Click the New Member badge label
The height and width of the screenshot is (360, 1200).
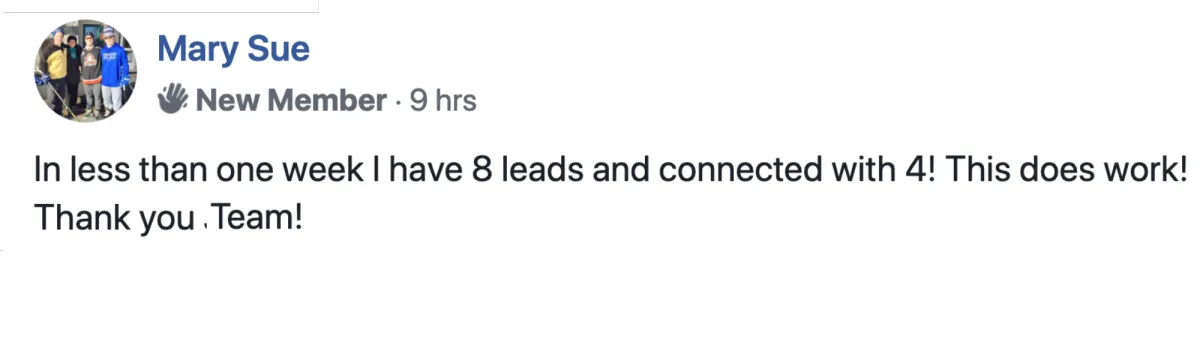[291, 100]
